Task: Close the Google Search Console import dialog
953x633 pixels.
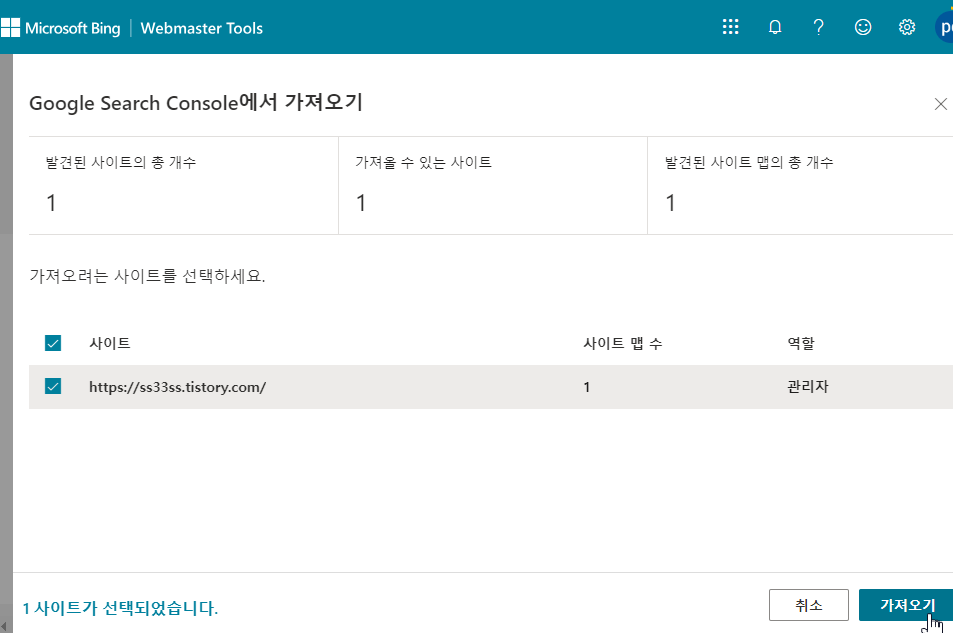Action: click(940, 103)
